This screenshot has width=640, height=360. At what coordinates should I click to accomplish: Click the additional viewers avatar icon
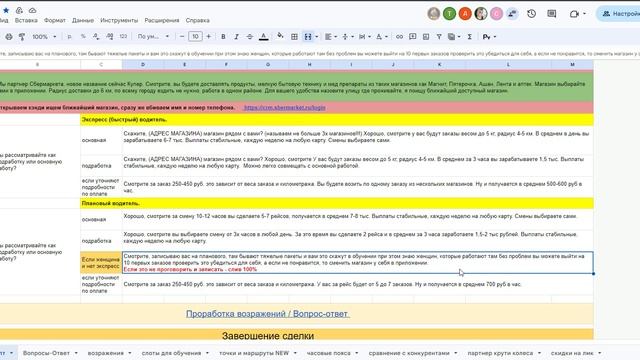click(512, 13)
